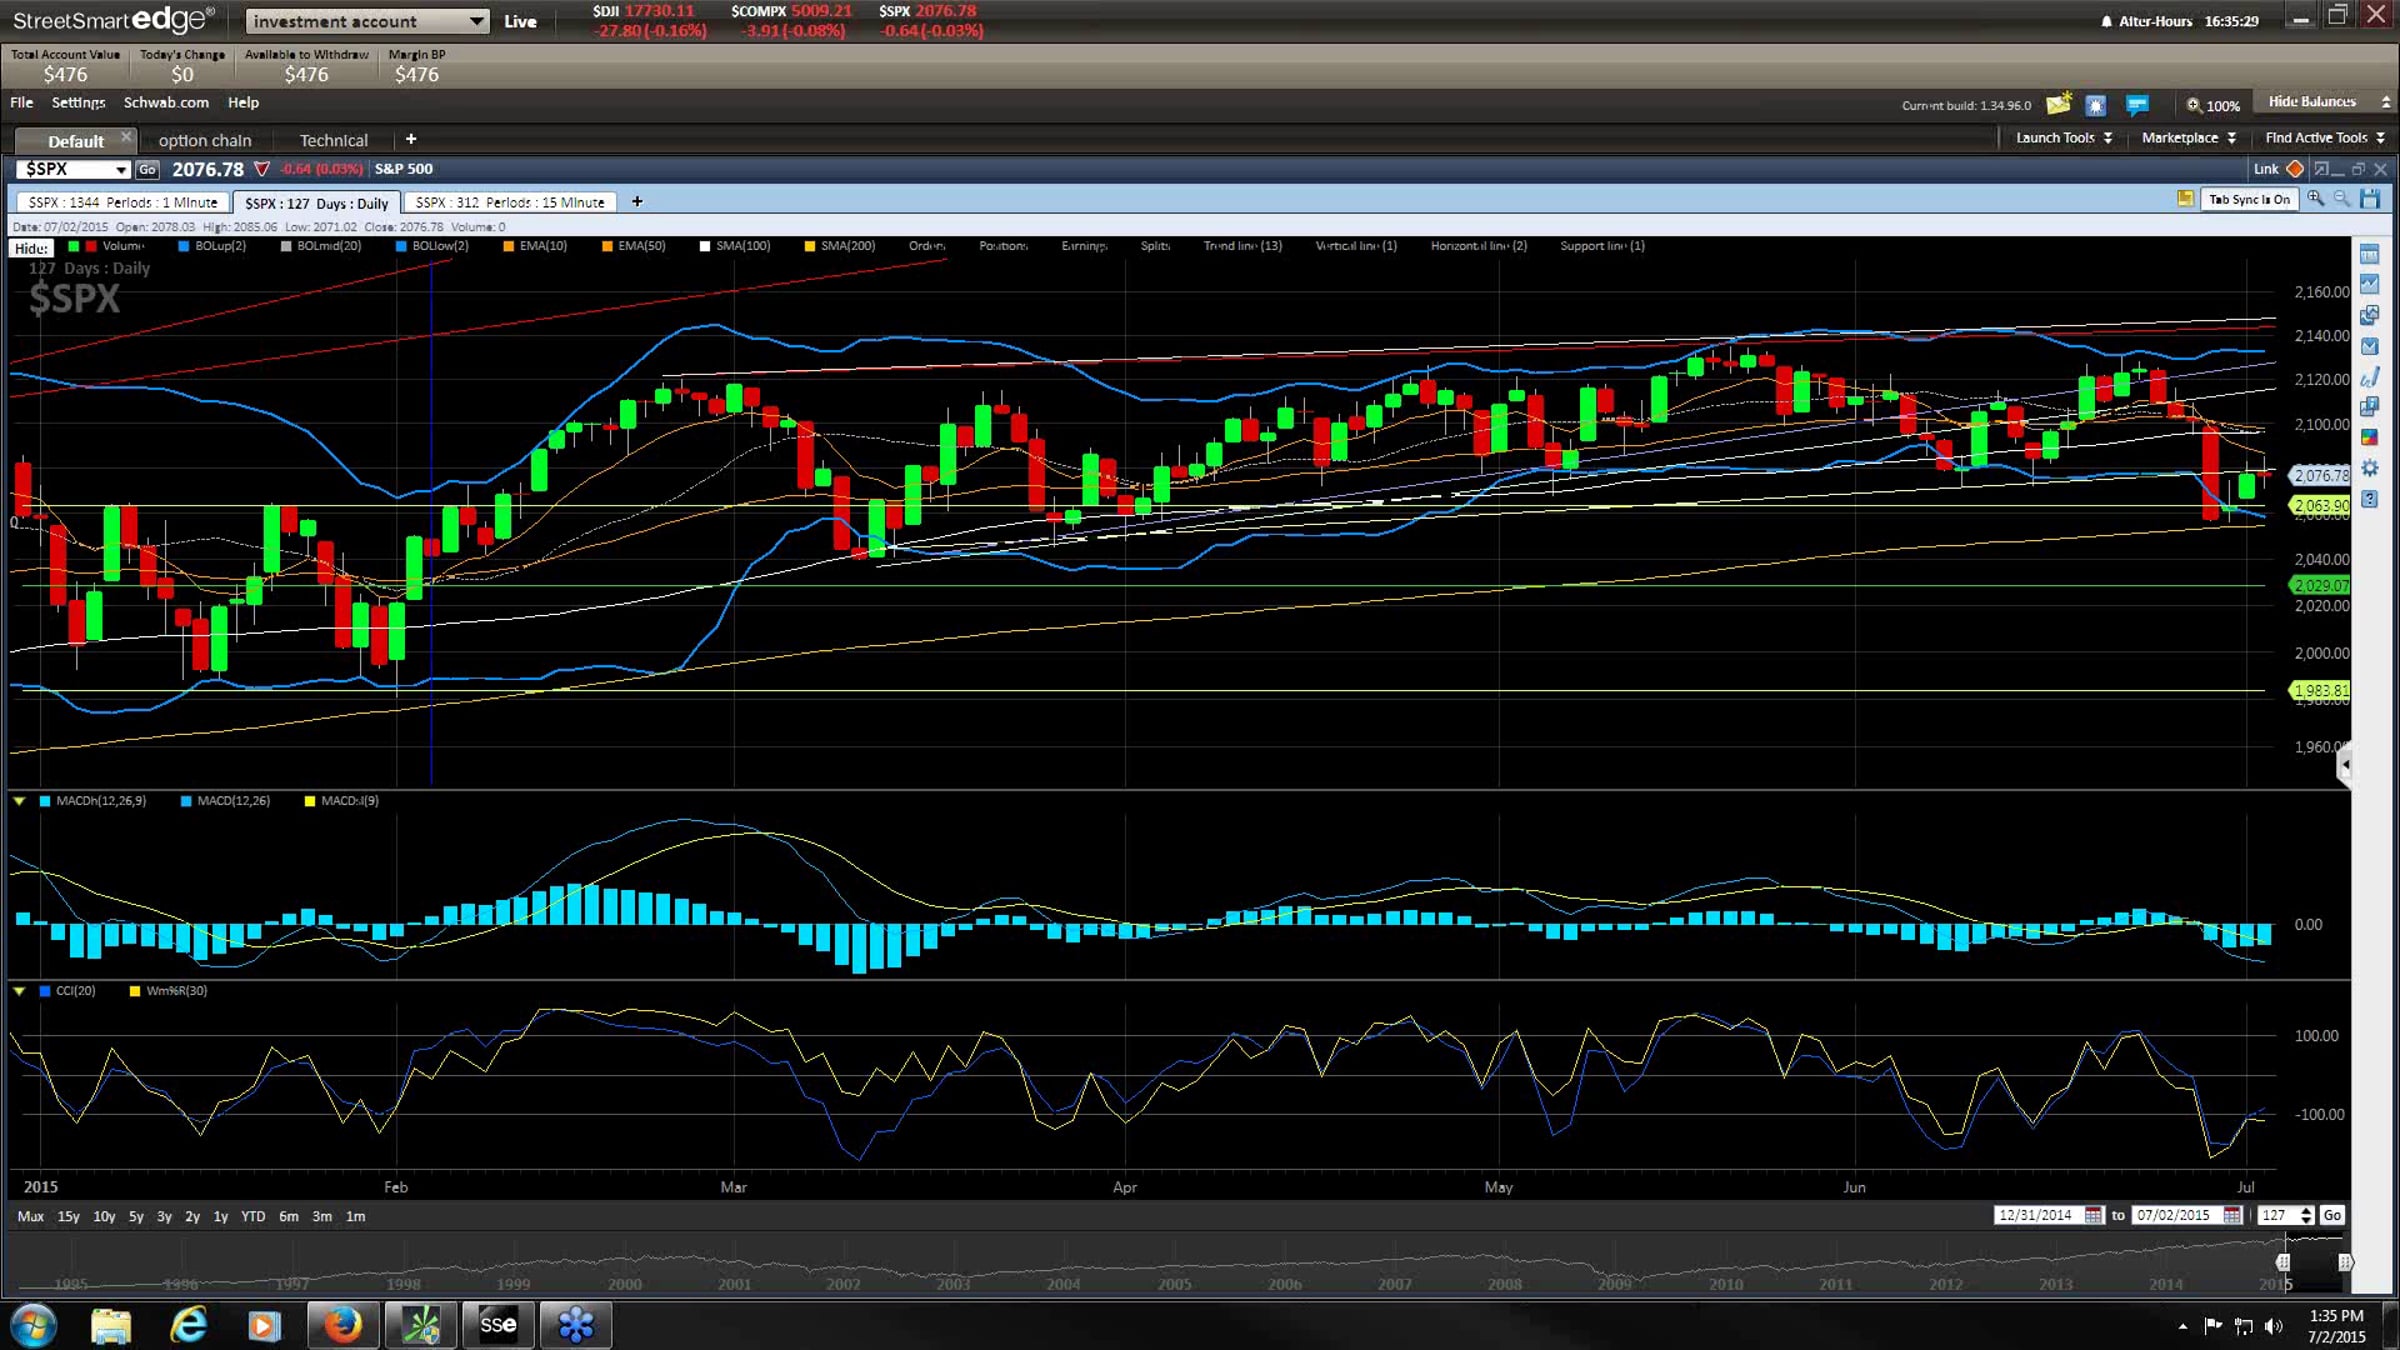Toggle Tab Sync Is On button

[x=2248, y=199]
